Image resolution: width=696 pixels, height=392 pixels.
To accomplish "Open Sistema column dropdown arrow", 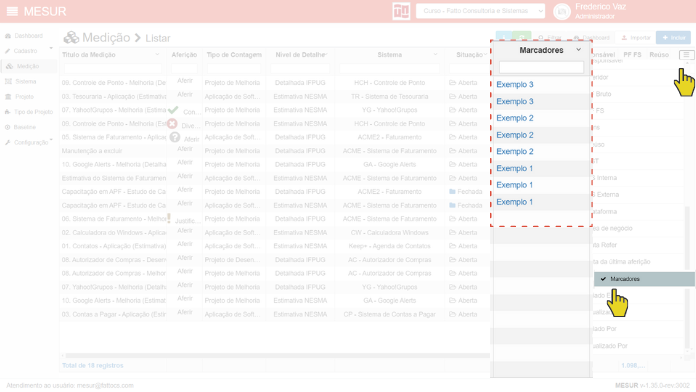I will [x=435, y=55].
